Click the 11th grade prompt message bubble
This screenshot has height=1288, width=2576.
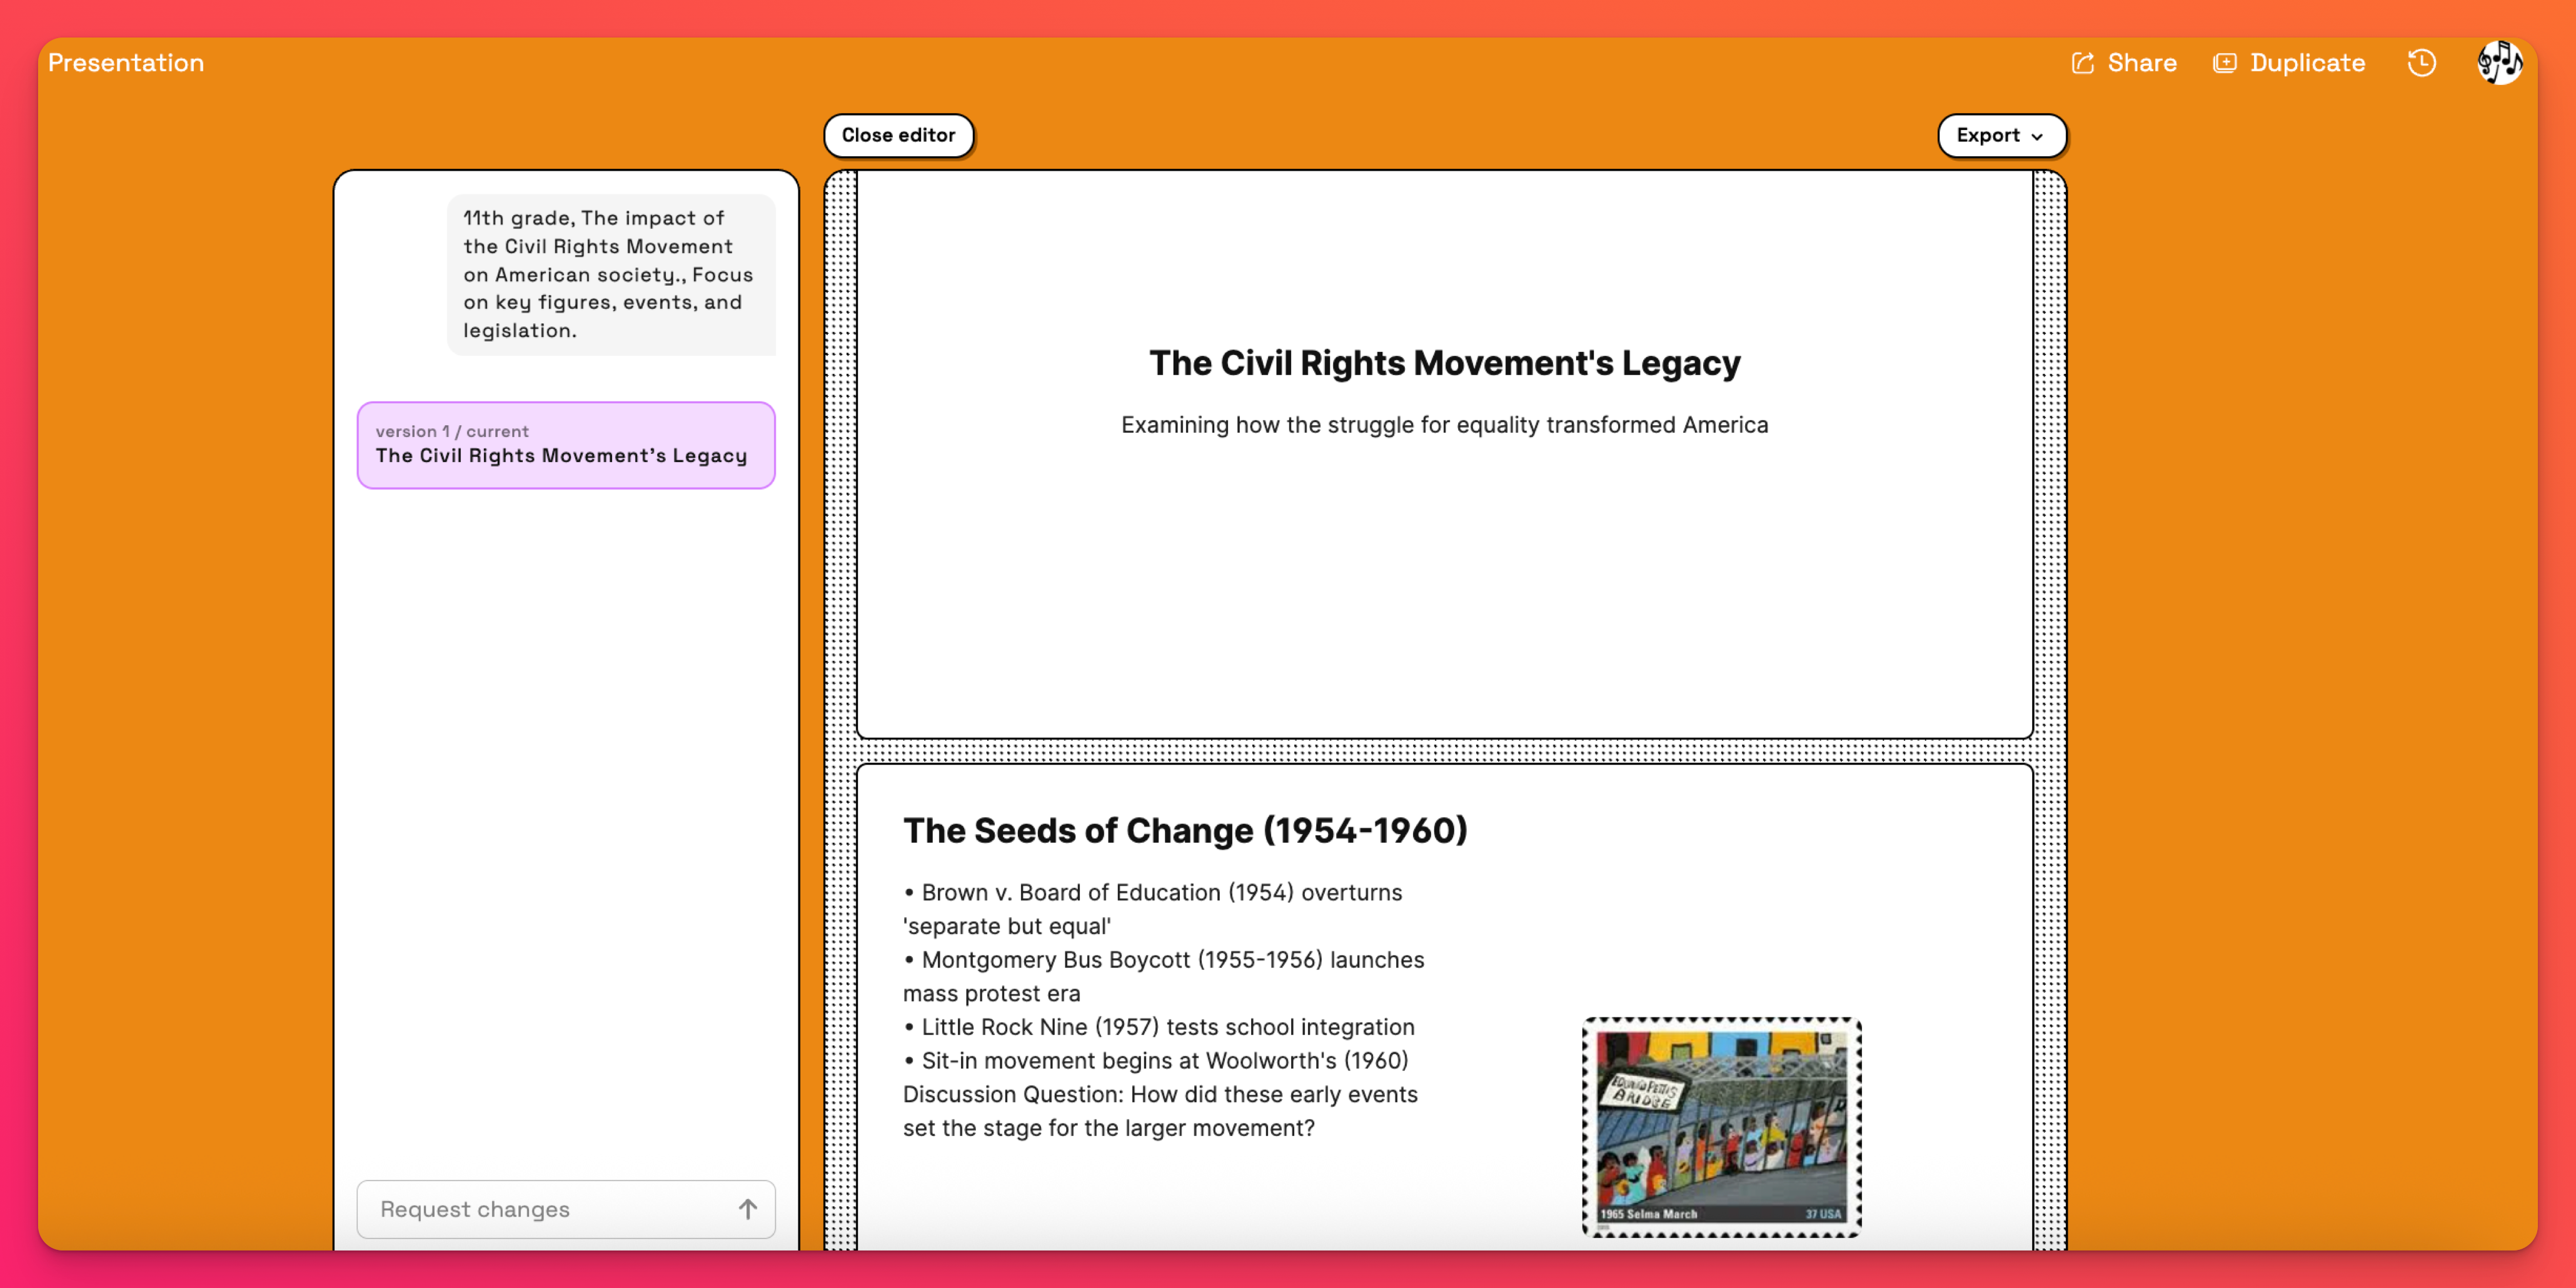610,274
